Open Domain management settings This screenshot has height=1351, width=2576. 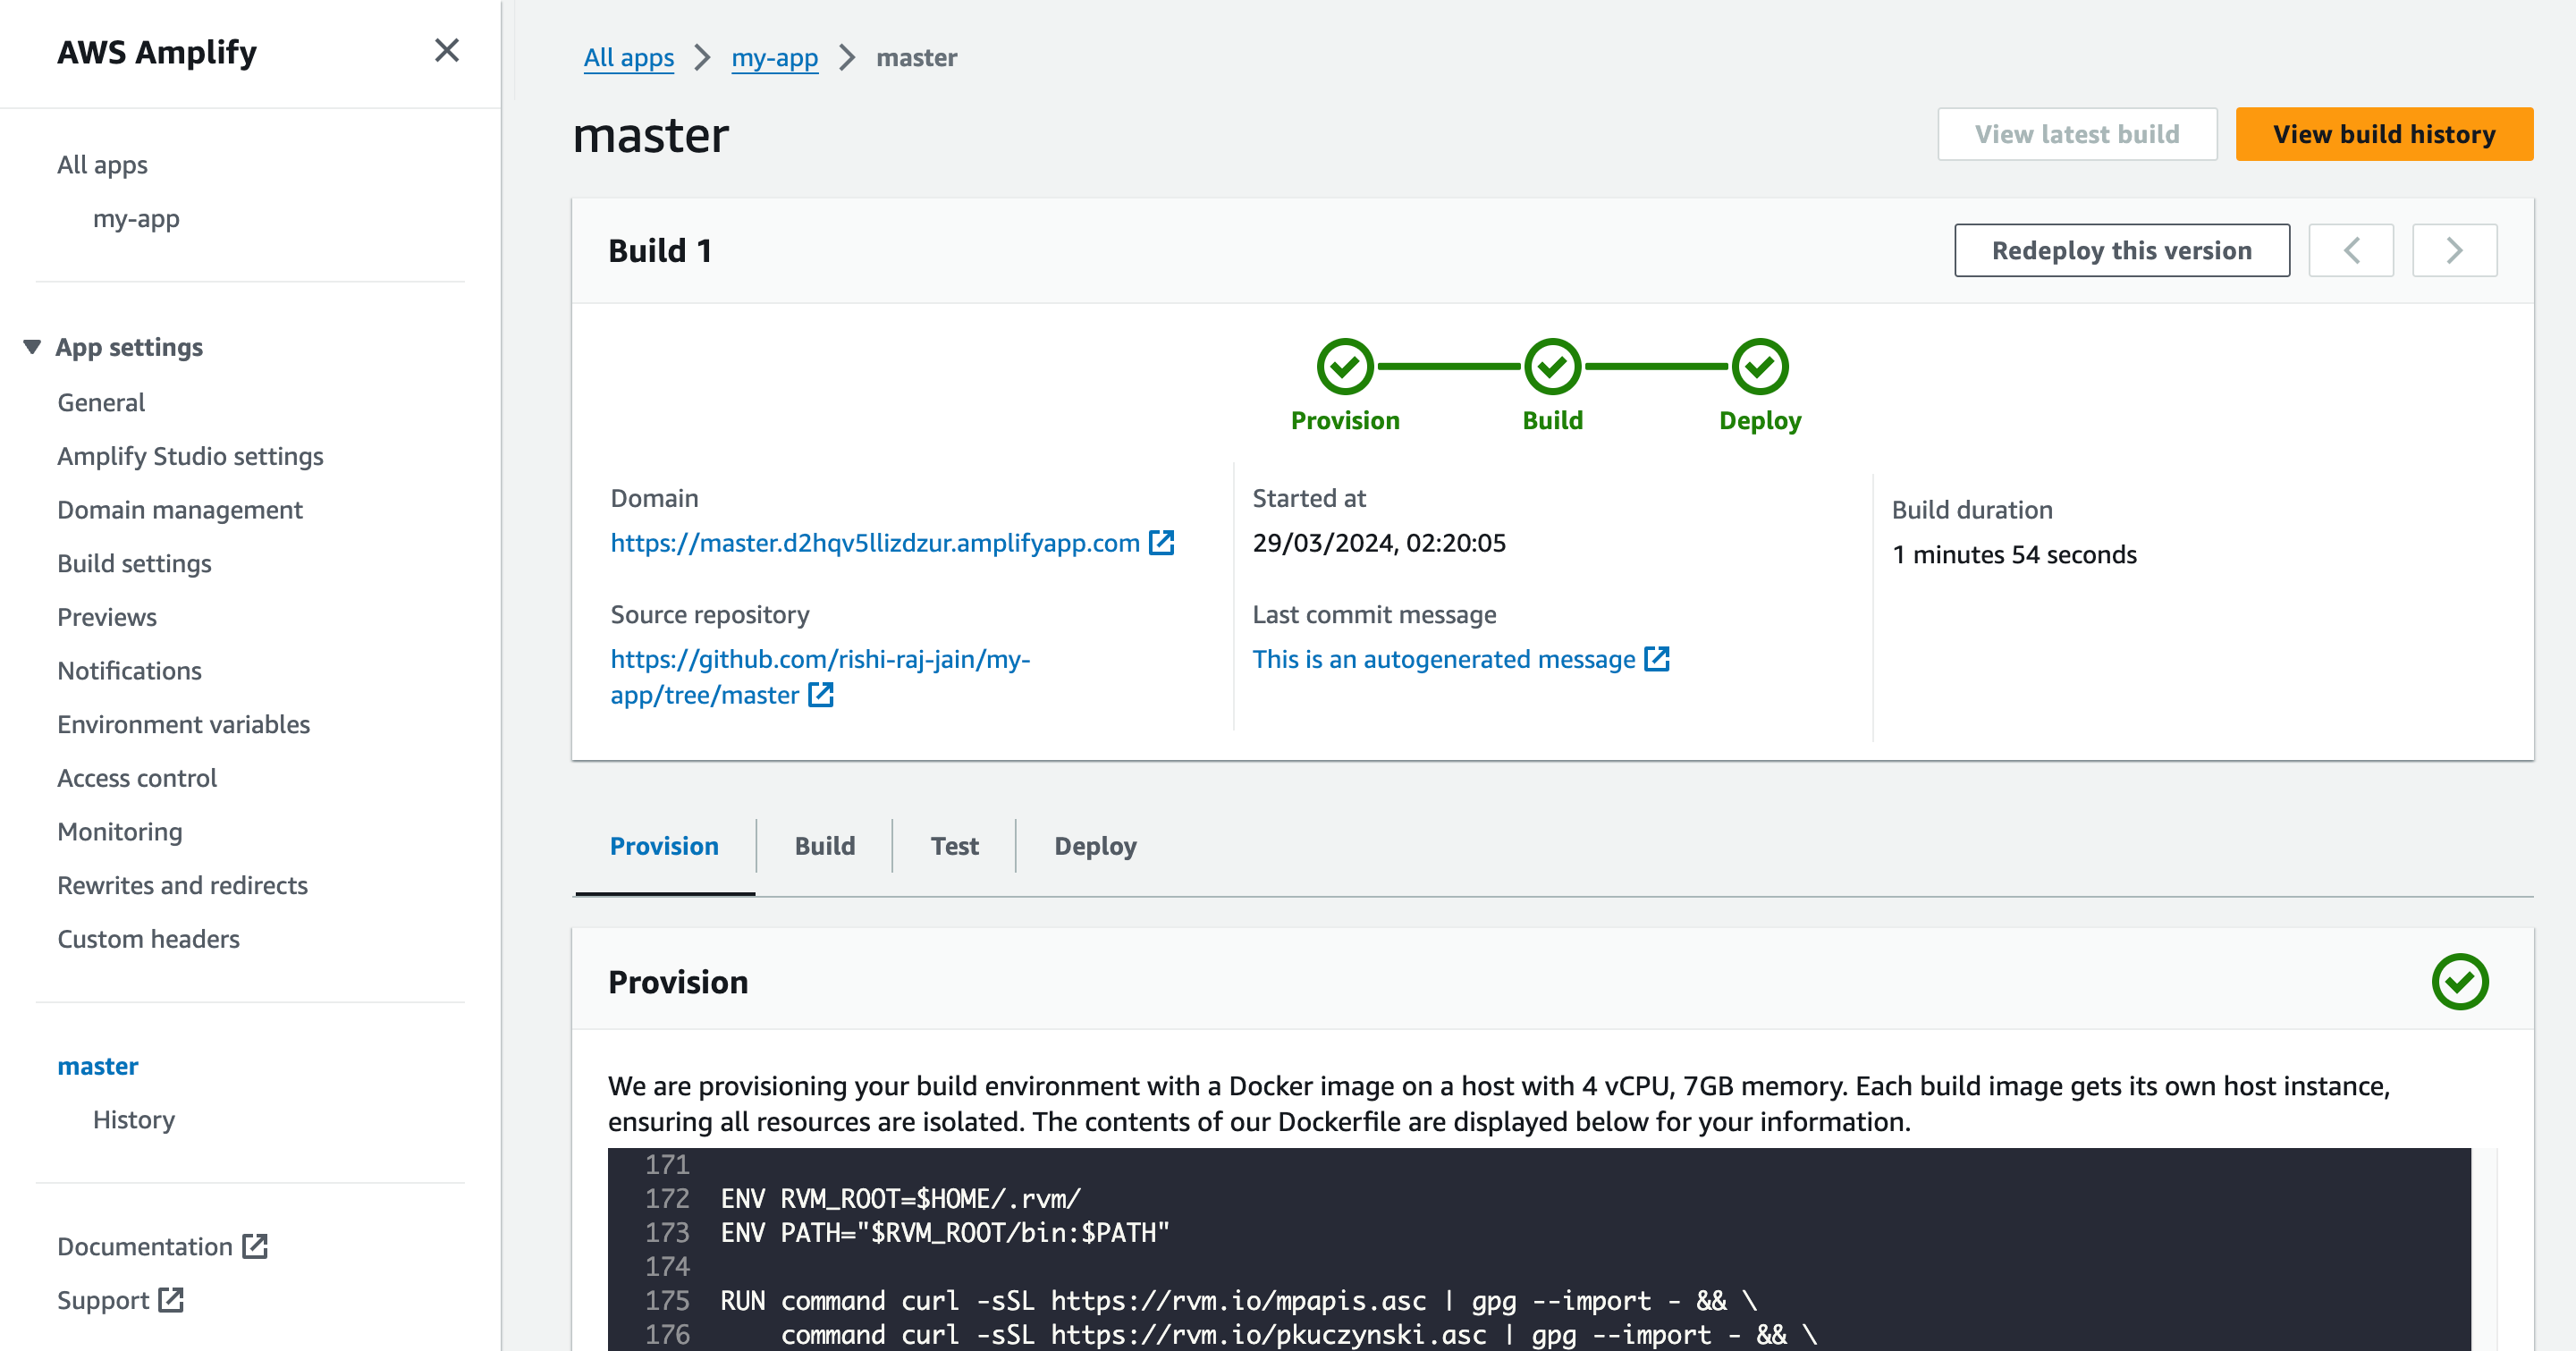click(x=180, y=510)
